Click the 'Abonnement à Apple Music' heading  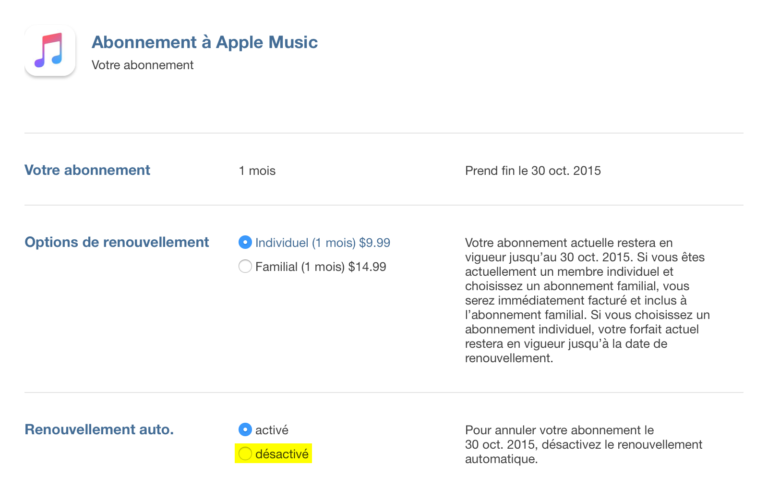[204, 42]
